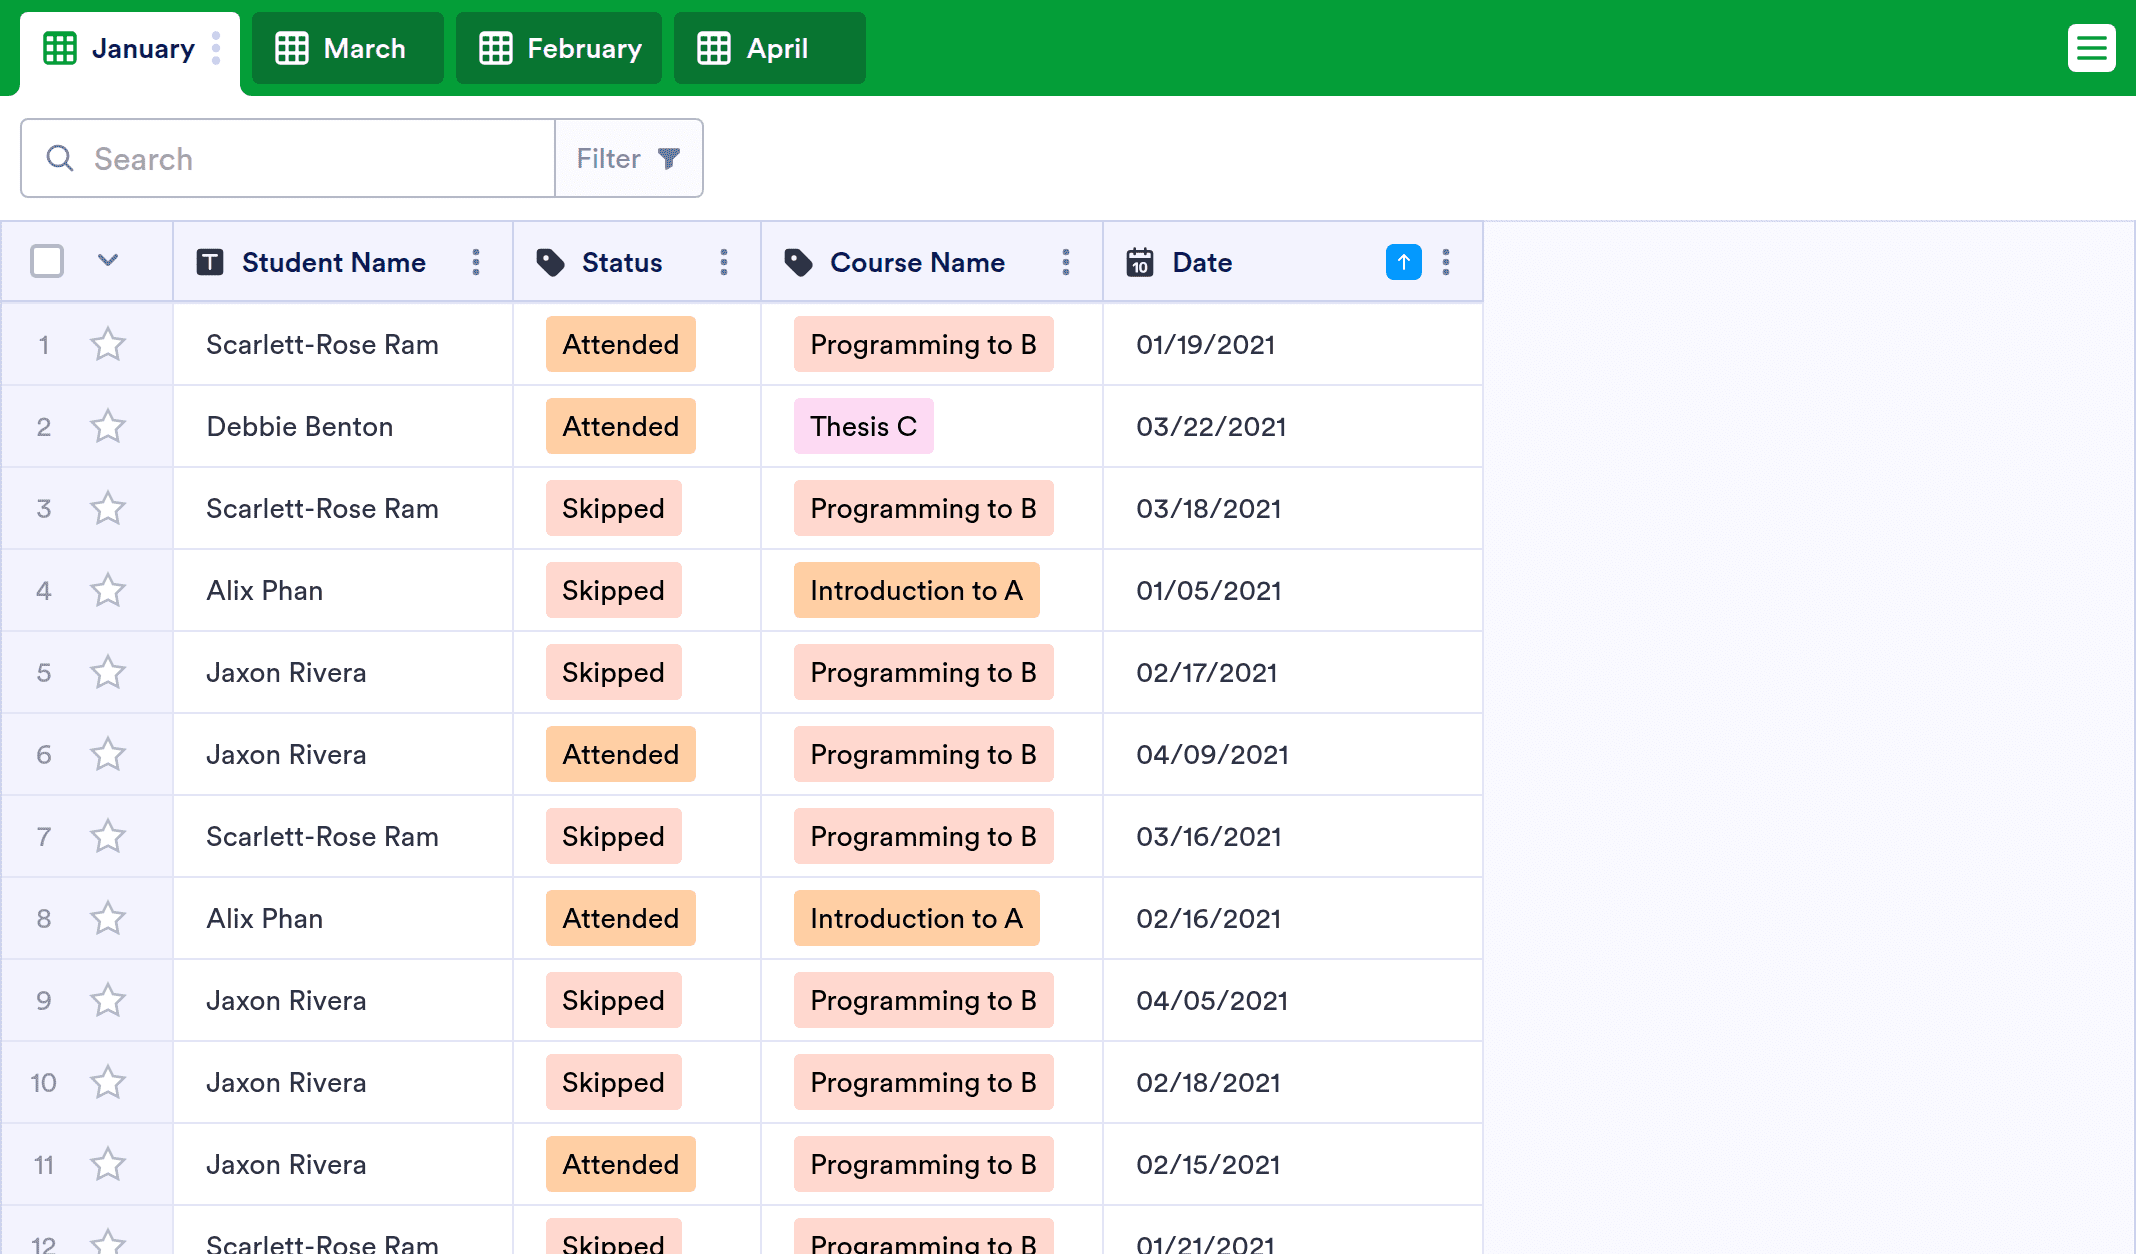The height and width of the screenshot is (1254, 2136).
Task: Switch to the March tab
Action: (347, 48)
